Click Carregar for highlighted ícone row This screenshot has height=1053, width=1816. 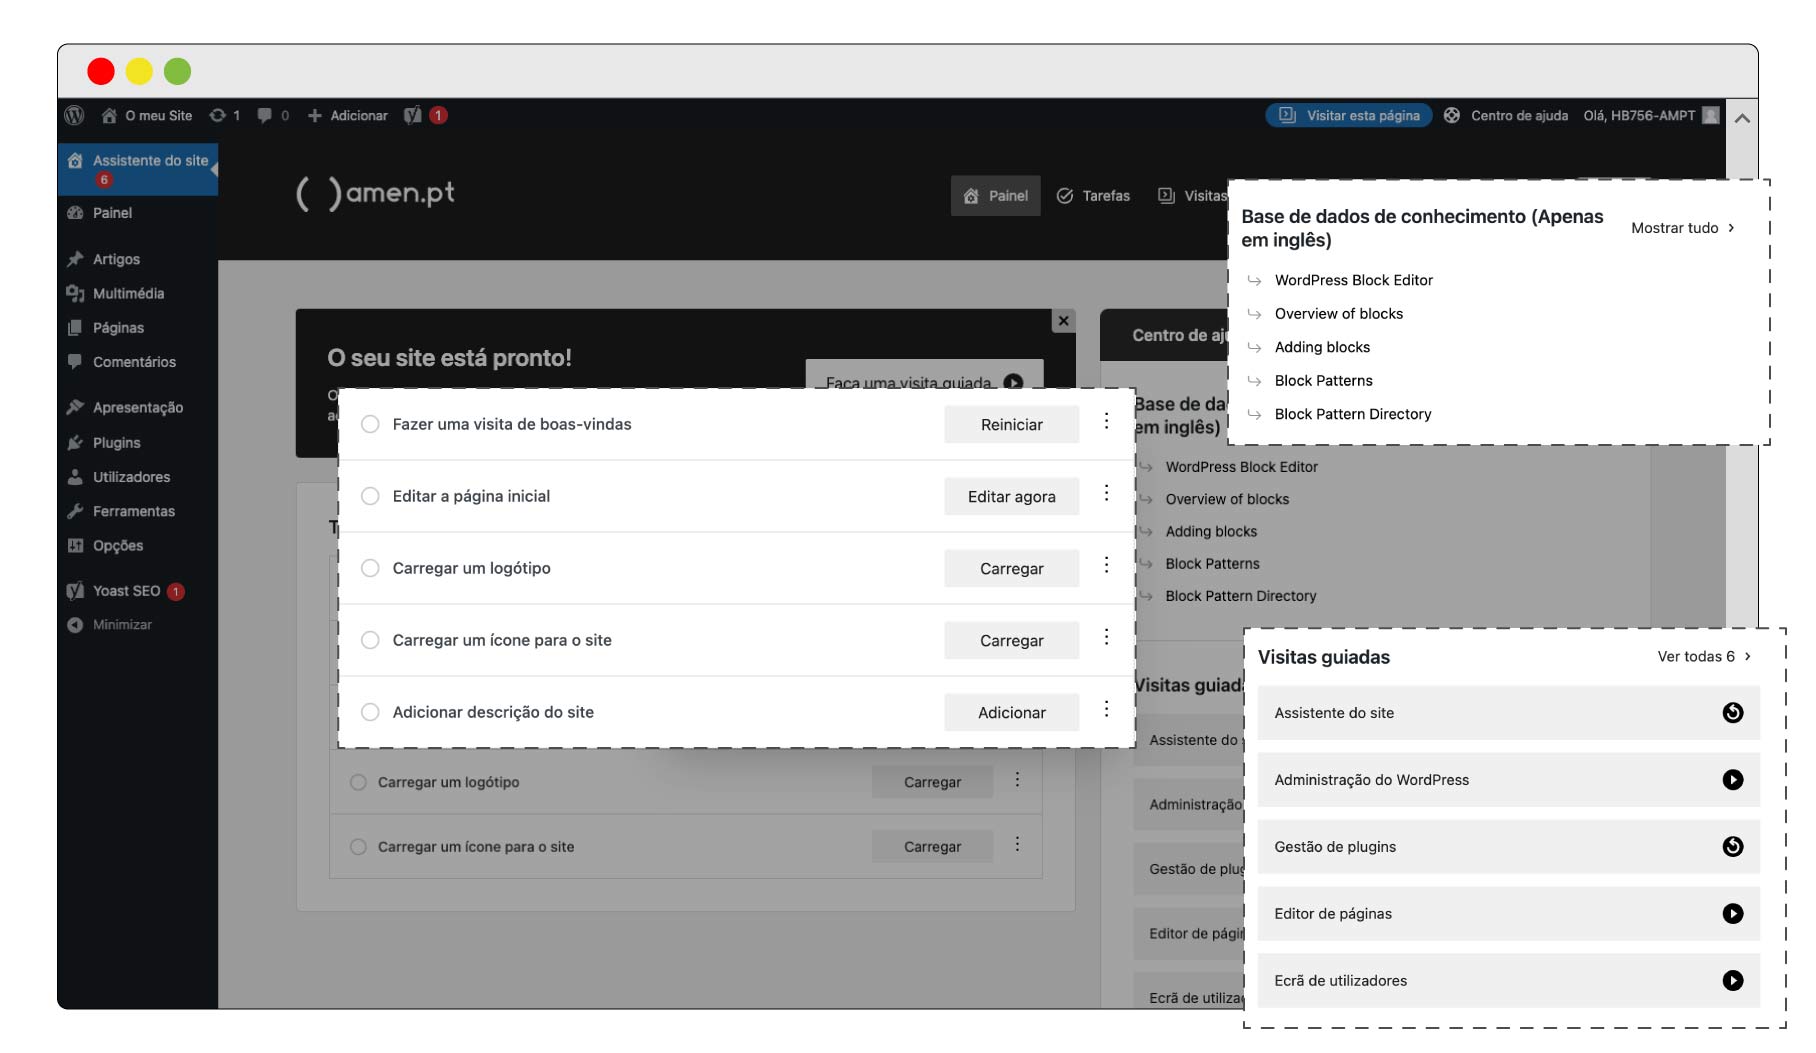tap(1012, 640)
